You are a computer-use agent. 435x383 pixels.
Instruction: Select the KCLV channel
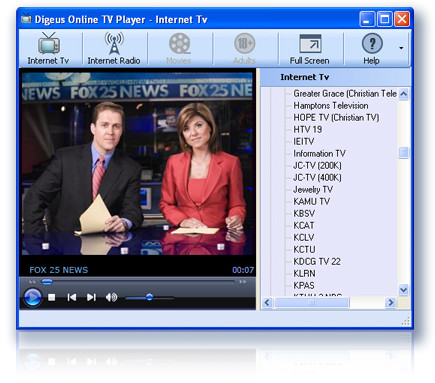click(x=304, y=238)
